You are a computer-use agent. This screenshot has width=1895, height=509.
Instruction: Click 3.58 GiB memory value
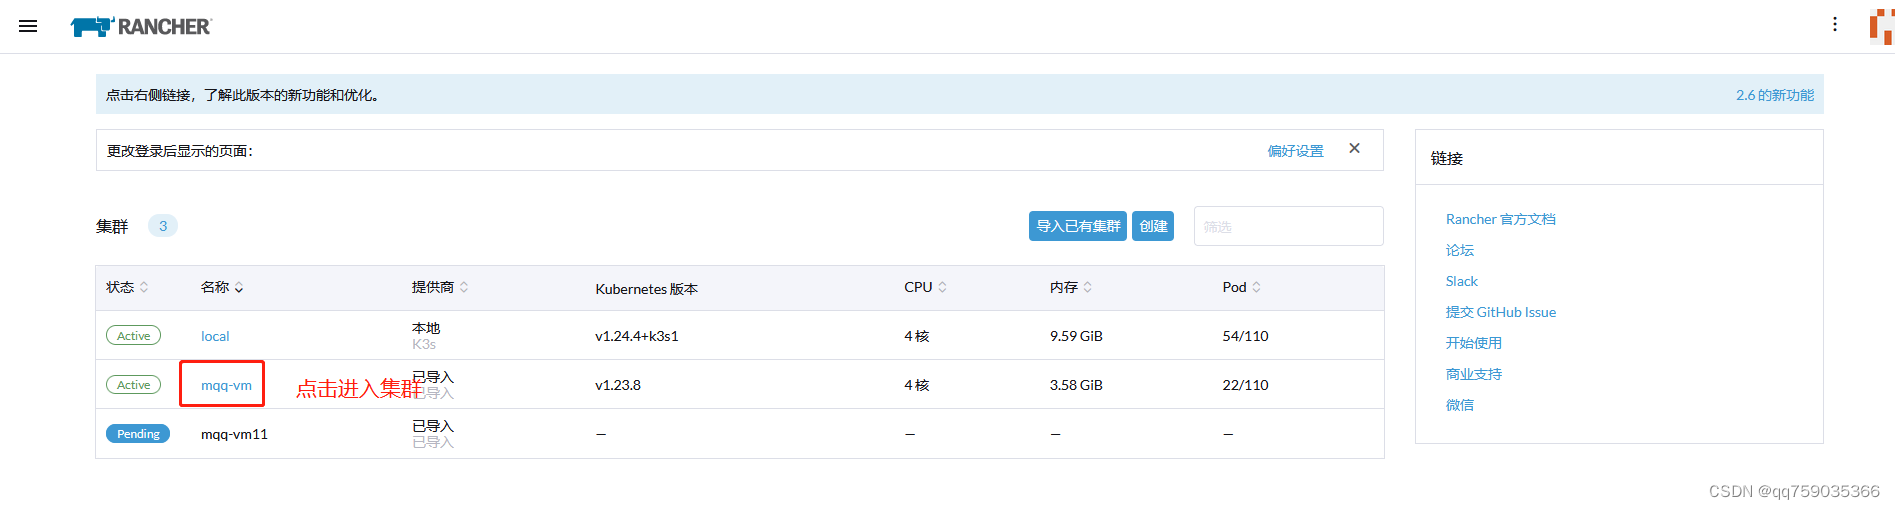[x=1075, y=385]
